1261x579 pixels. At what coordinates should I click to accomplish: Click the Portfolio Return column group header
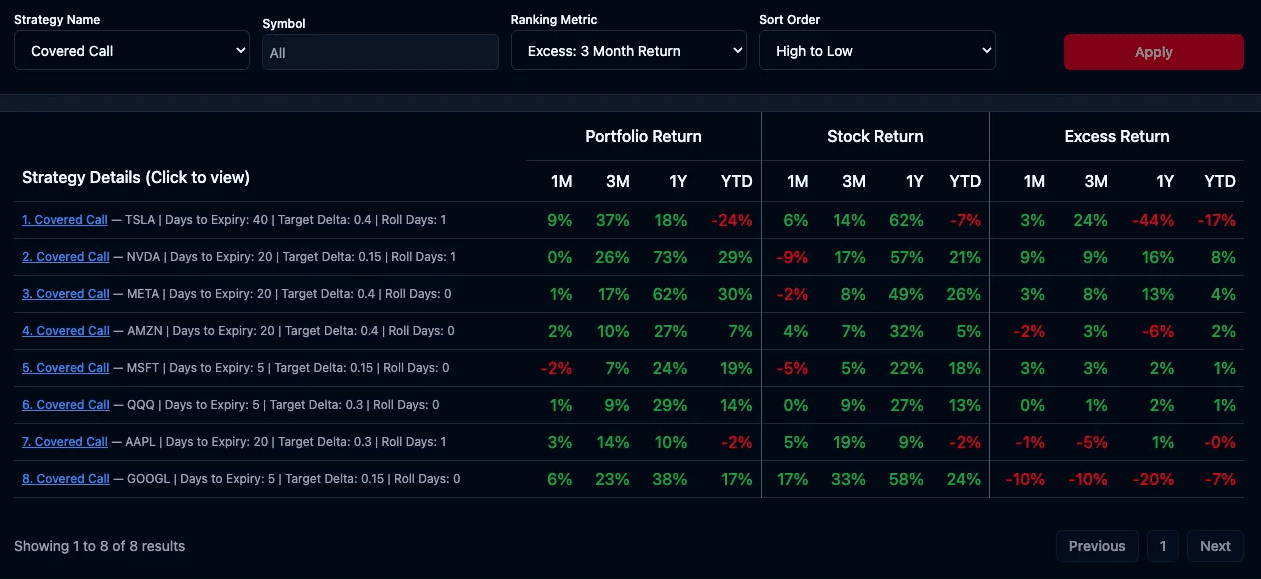[x=643, y=136]
